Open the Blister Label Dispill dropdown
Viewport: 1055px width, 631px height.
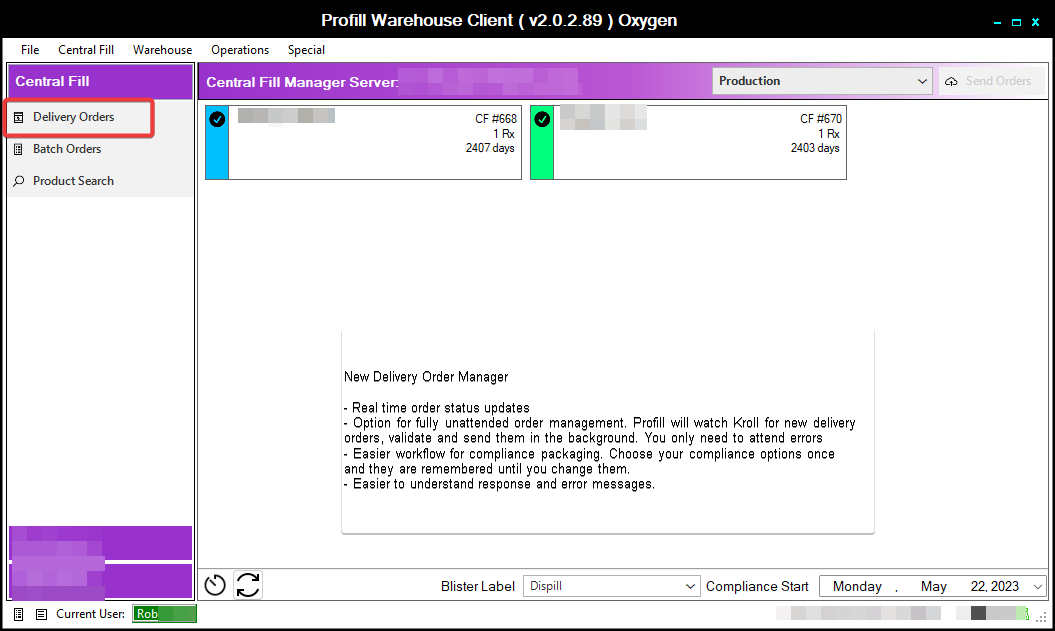tap(611, 586)
